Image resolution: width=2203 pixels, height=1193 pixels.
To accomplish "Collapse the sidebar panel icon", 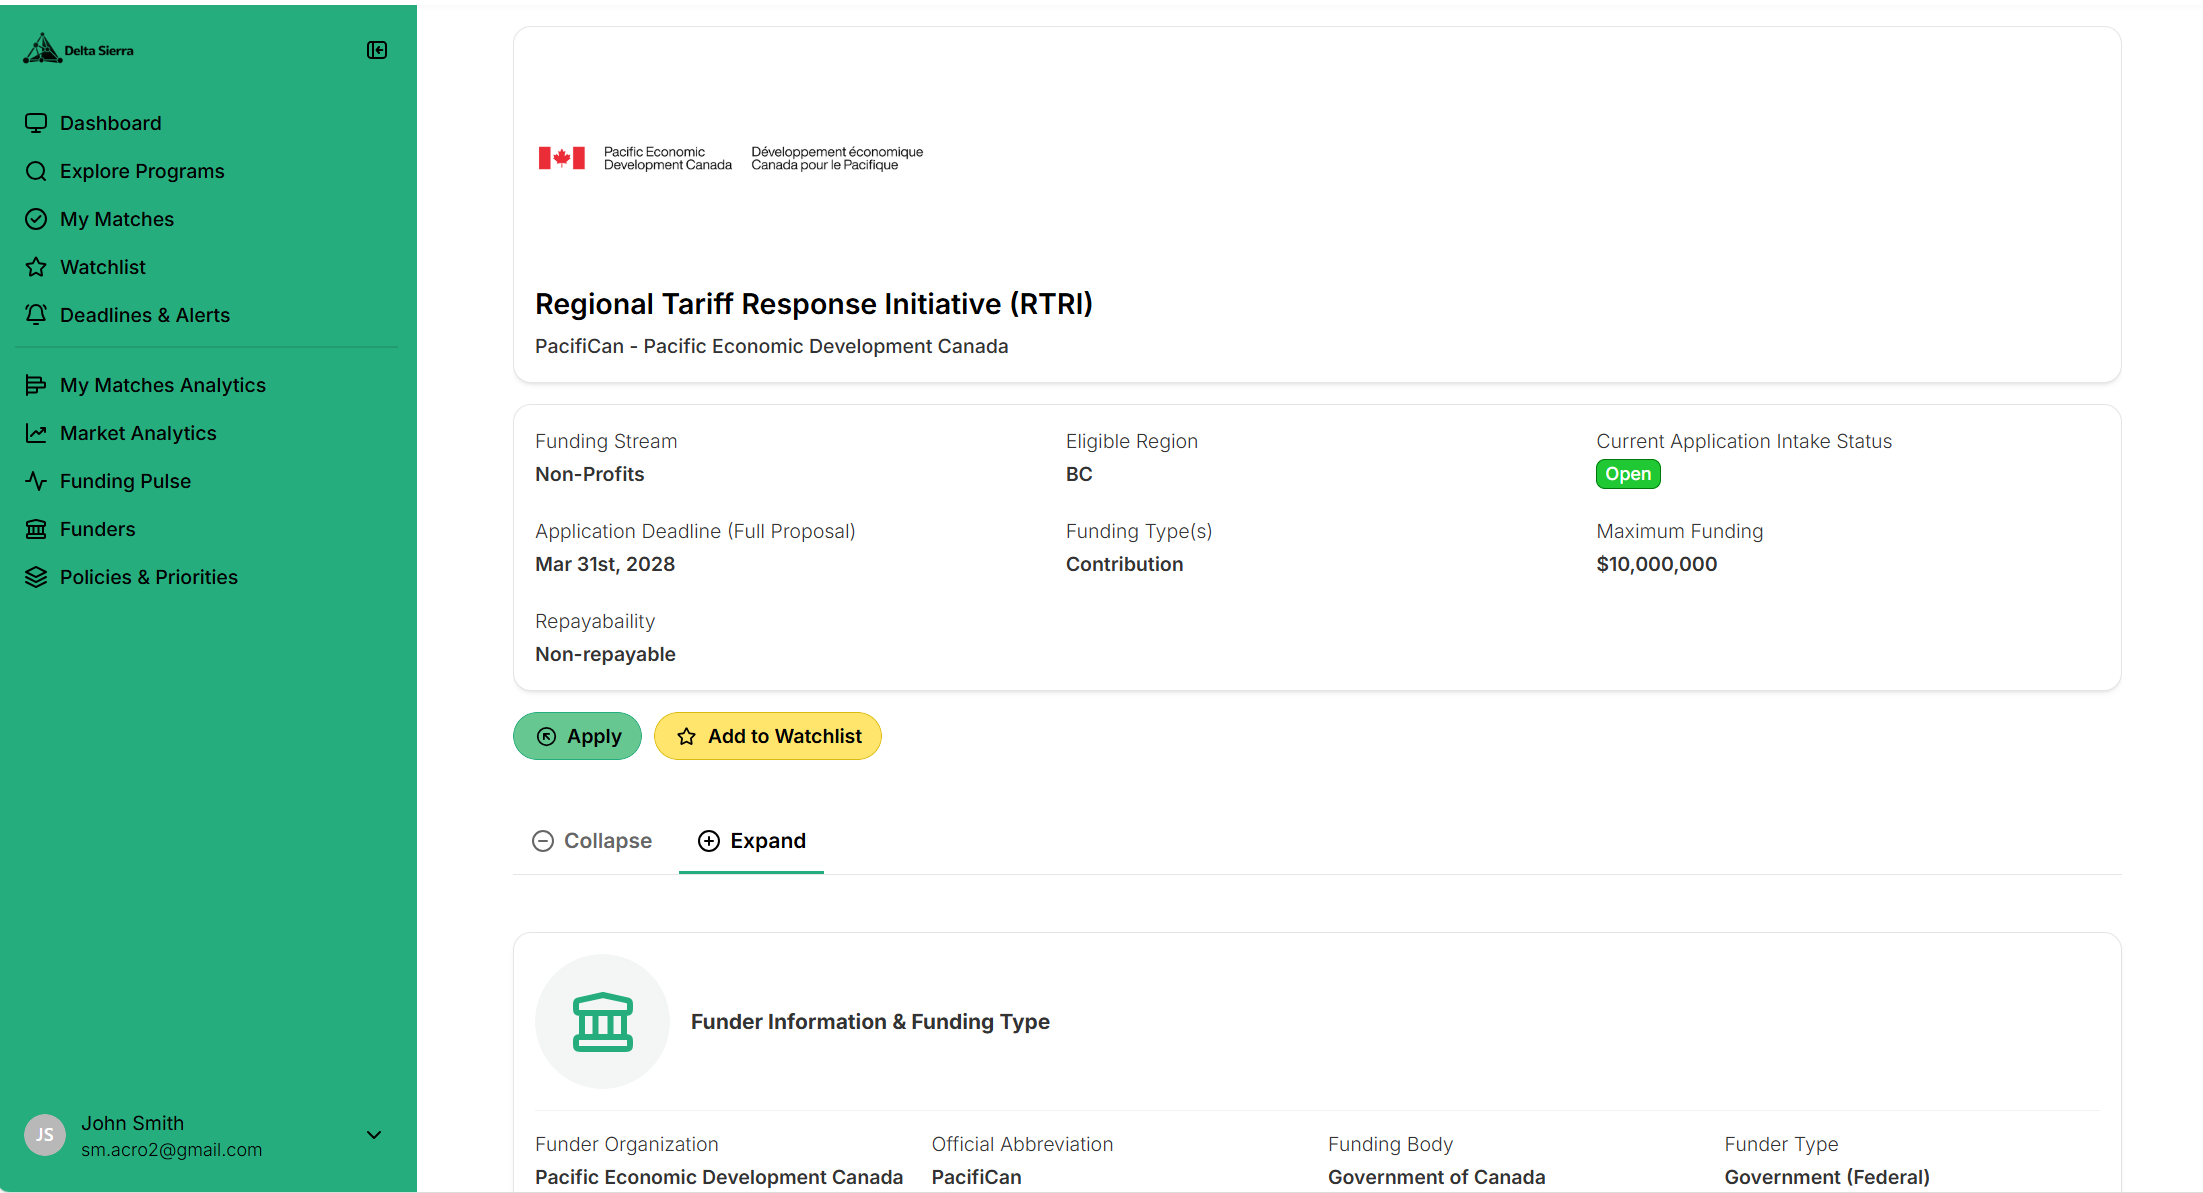I will pyautogui.click(x=377, y=50).
